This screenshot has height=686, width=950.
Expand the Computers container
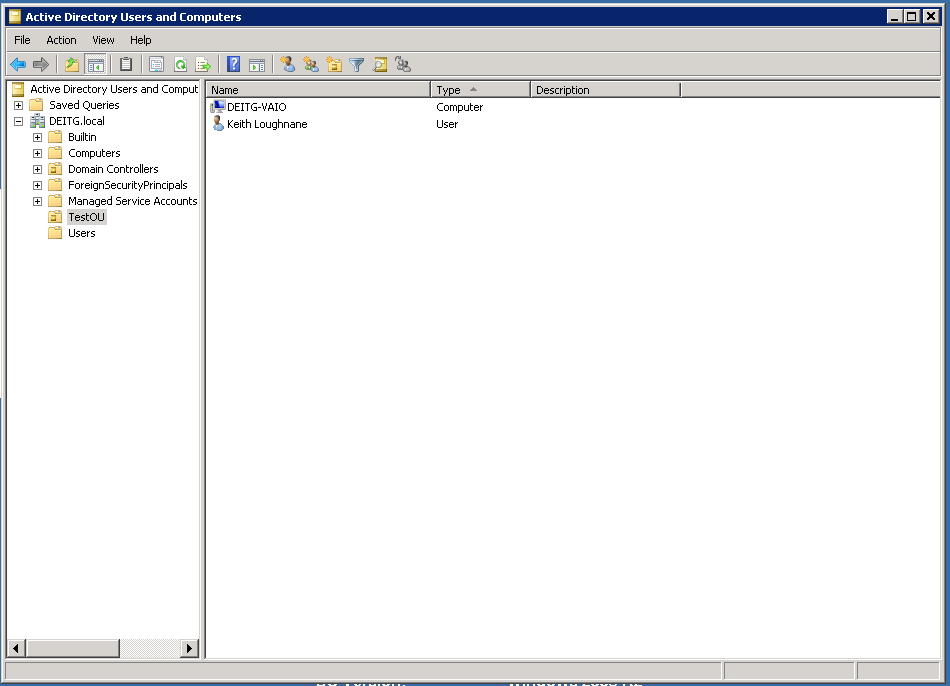click(37, 152)
